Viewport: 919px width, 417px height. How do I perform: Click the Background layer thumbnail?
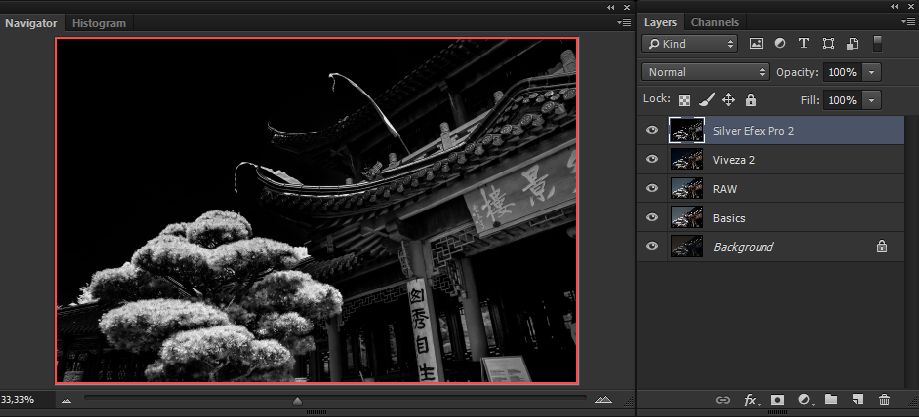point(687,246)
